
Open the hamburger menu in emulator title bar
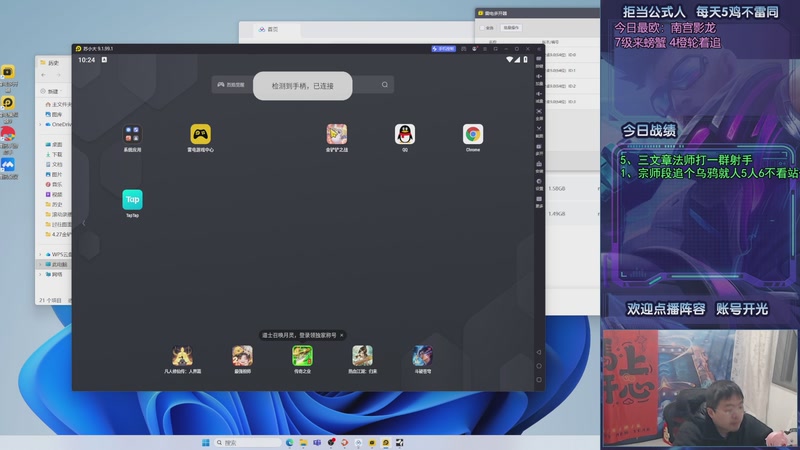click(x=485, y=49)
